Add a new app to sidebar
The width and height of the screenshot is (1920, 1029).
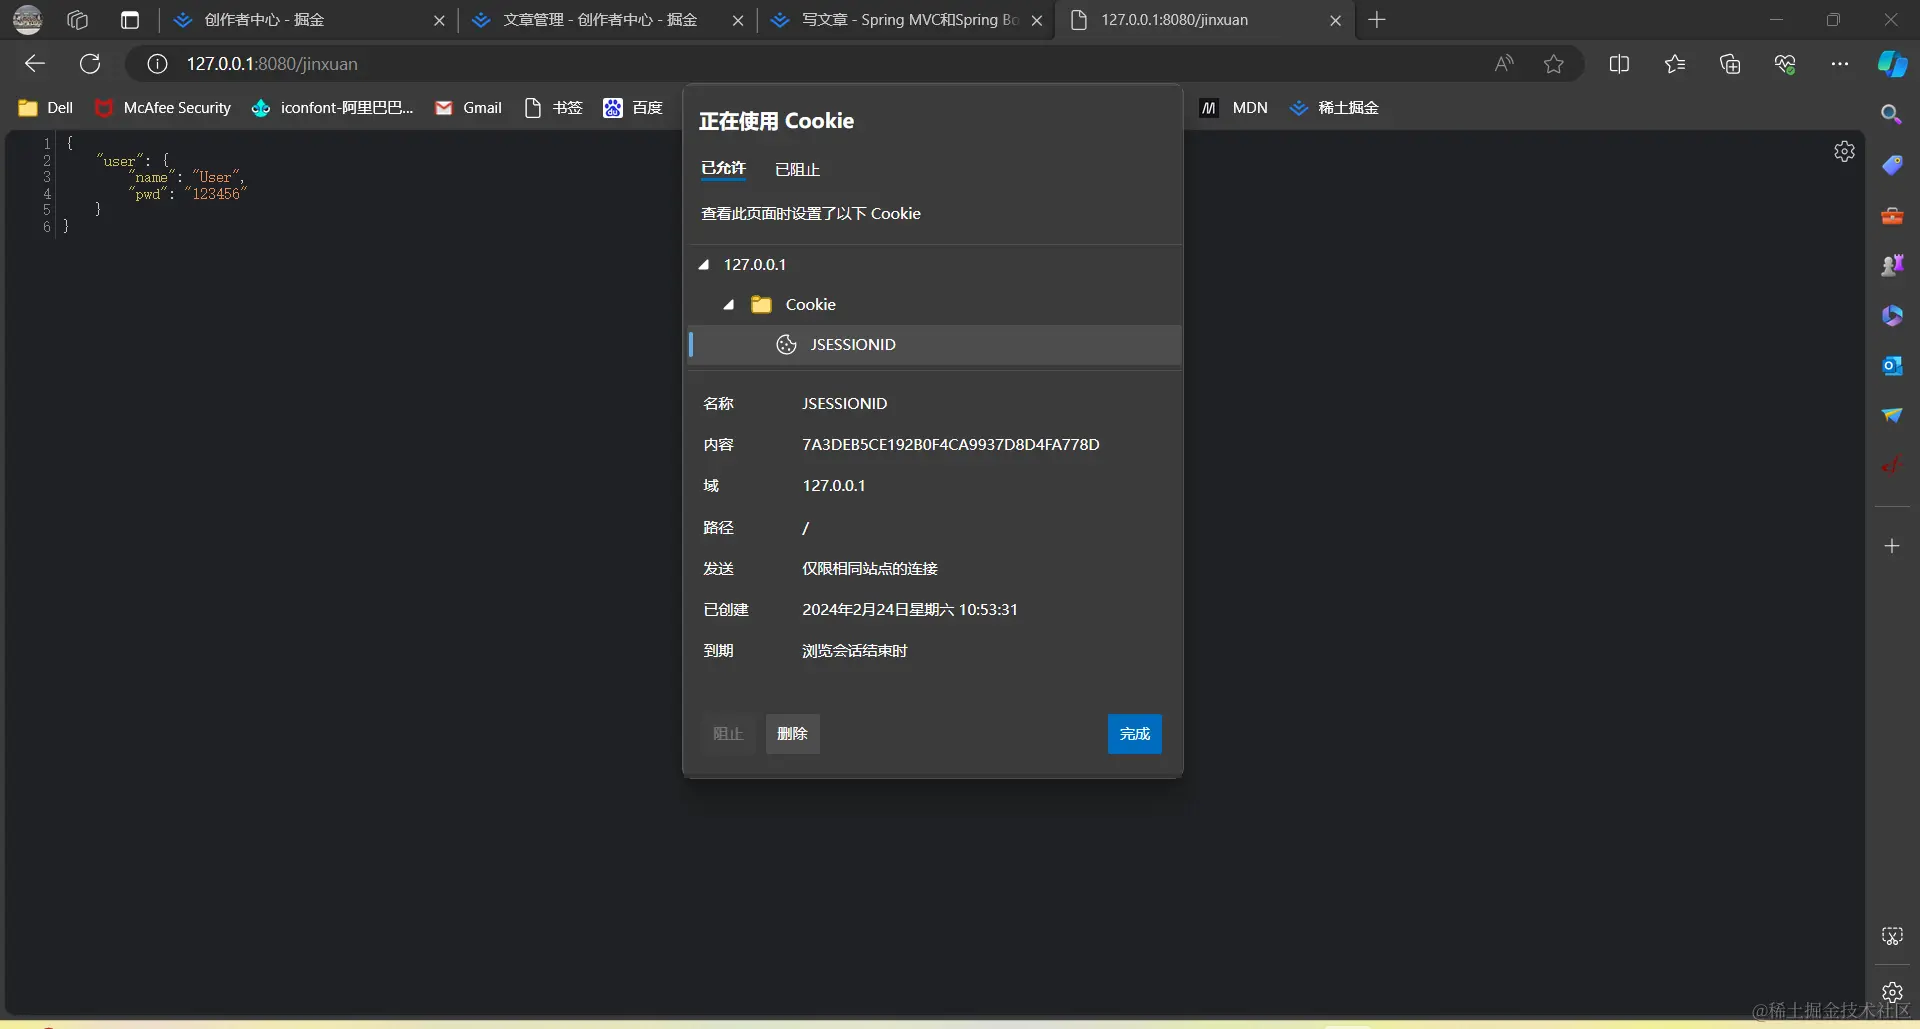1892,546
